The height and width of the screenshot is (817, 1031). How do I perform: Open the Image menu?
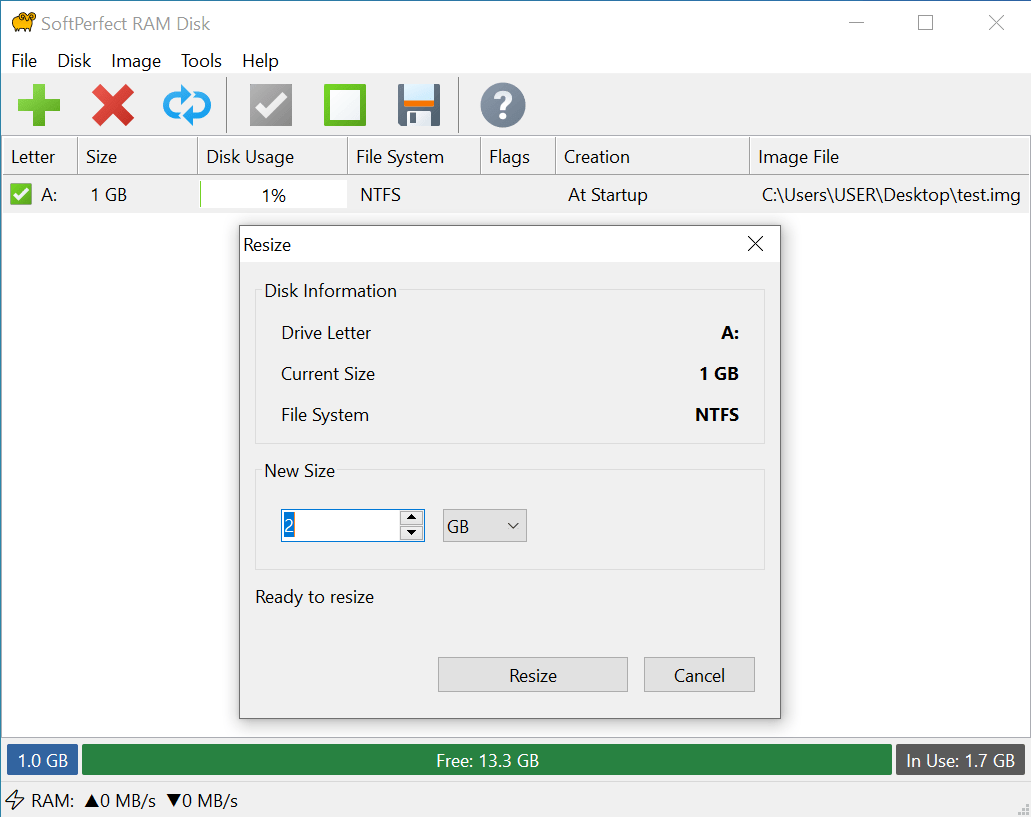(136, 61)
